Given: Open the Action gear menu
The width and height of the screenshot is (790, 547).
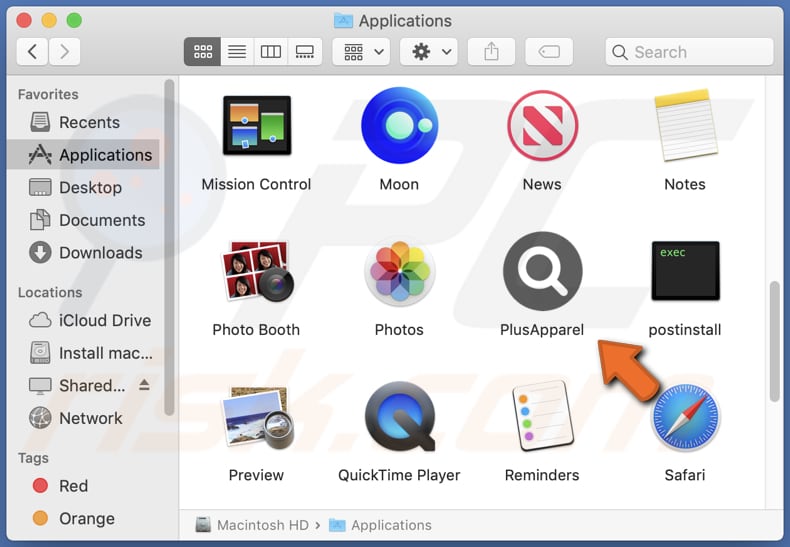Looking at the screenshot, I should 429,51.
